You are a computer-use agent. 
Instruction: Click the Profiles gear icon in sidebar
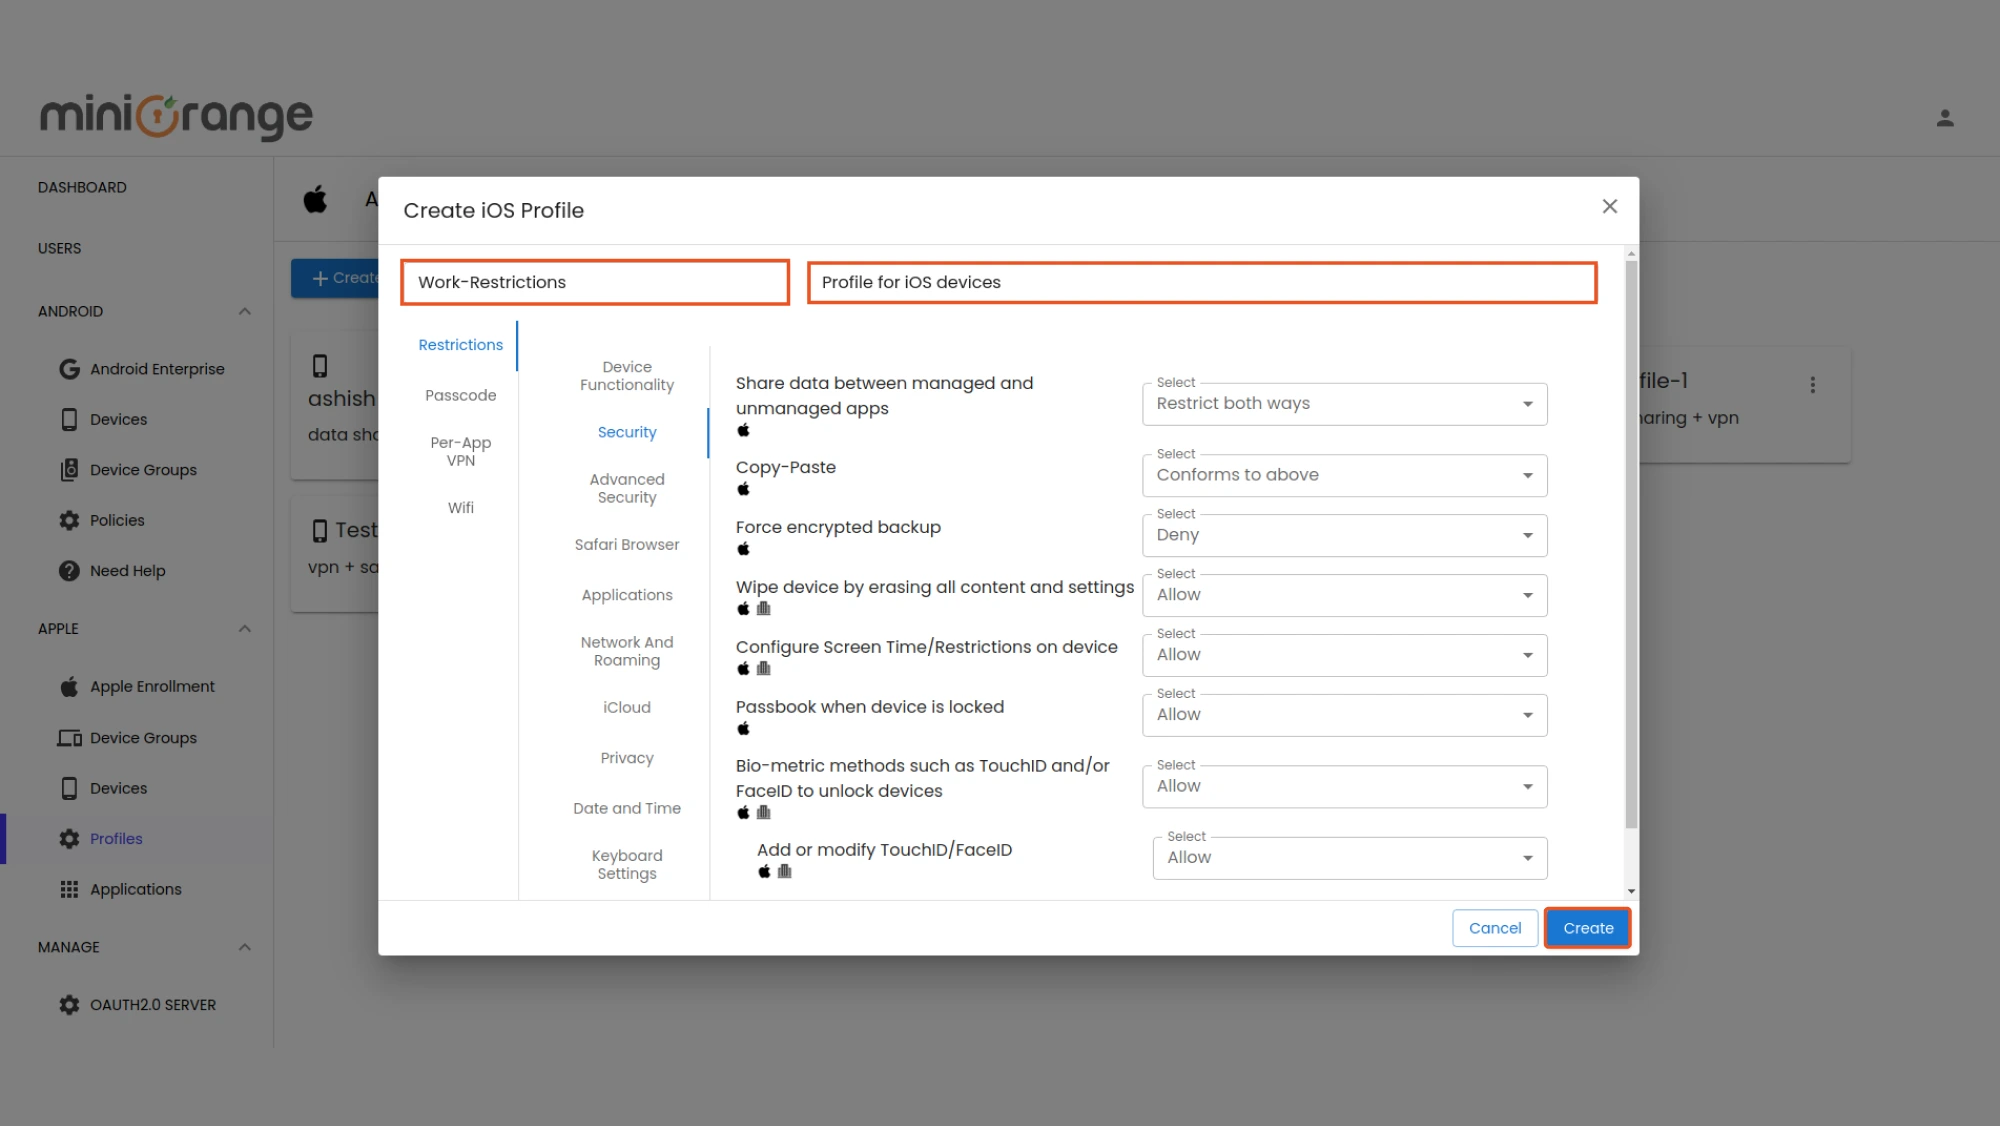tap(68, 838)
